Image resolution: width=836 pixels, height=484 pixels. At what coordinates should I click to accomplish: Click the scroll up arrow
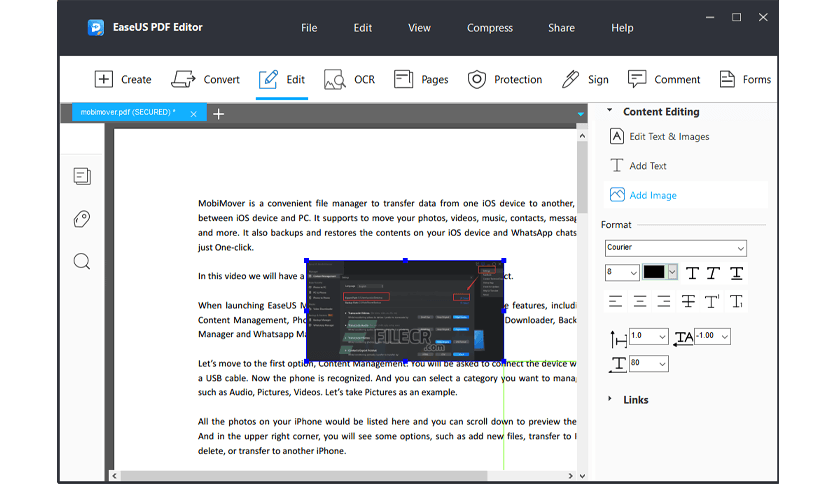click(x=582, y=136)
